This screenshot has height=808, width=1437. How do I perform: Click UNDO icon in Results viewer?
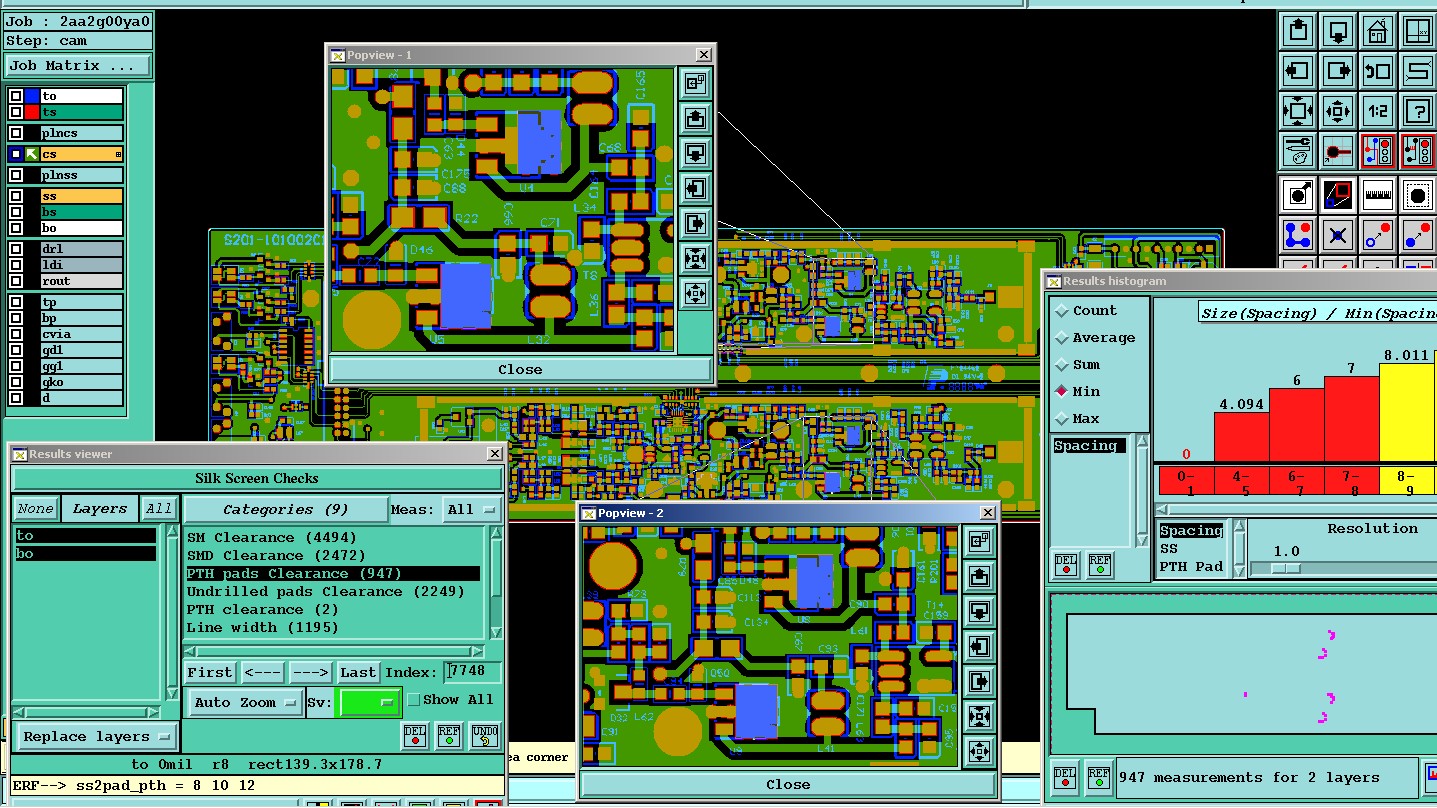(x=484, y=736)
